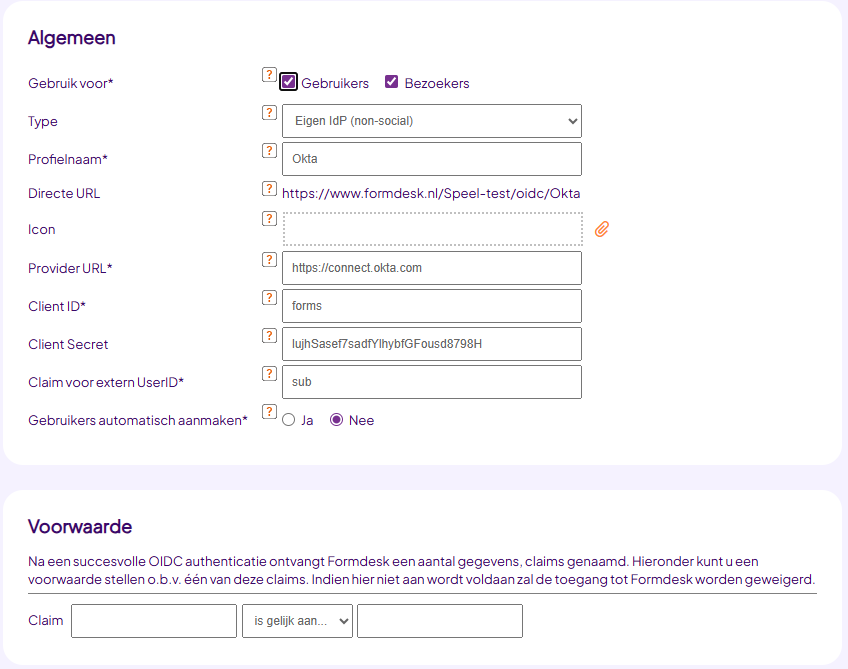This screenshot has width=848, height=669.
Task: Click the dotted Icon upload area
Action: coord(433,229)
